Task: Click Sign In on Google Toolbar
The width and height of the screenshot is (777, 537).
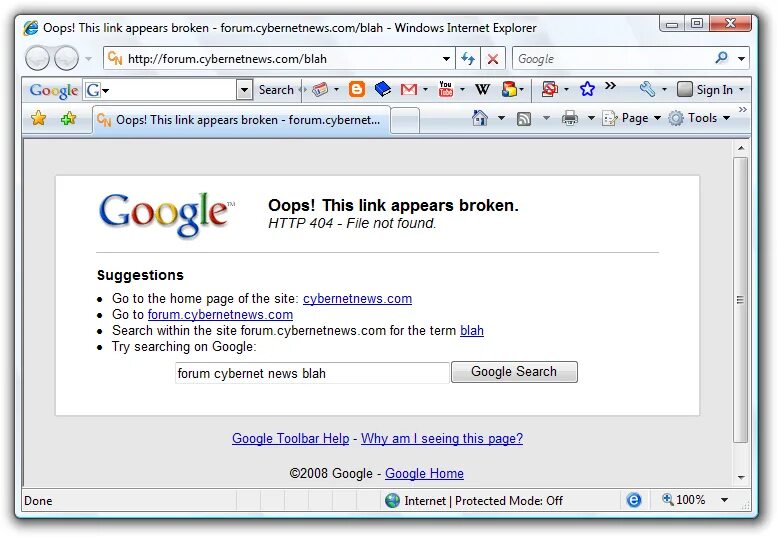Action: (x=714, y=90)
